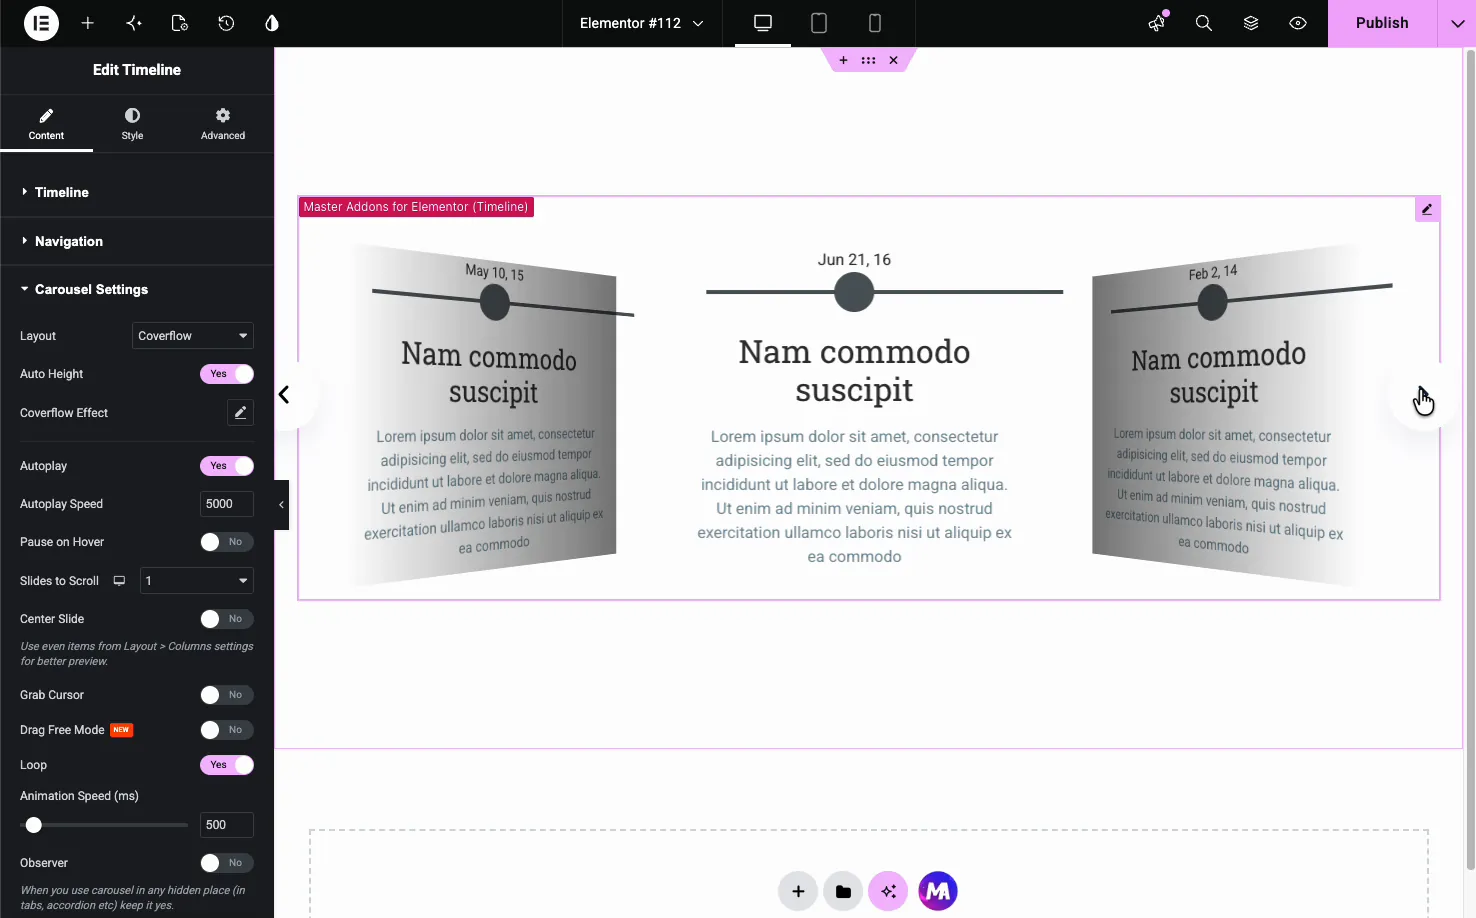The height and width of the screenshot is (918, 1476).
Task: Open the Layout Coverflow dropdown
Action: (x=193, y=336)
